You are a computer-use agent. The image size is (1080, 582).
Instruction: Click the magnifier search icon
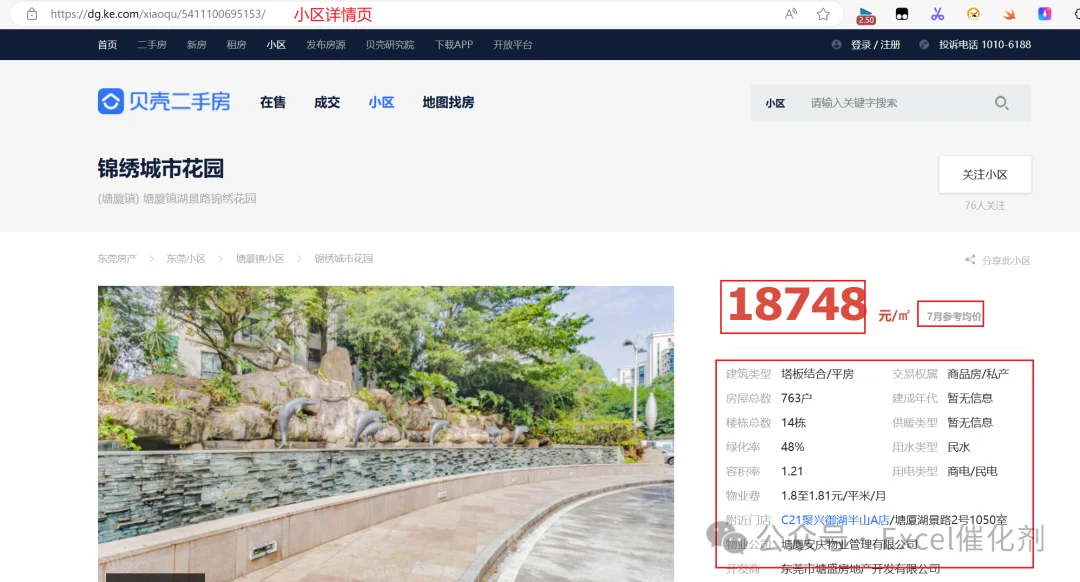1001,103
